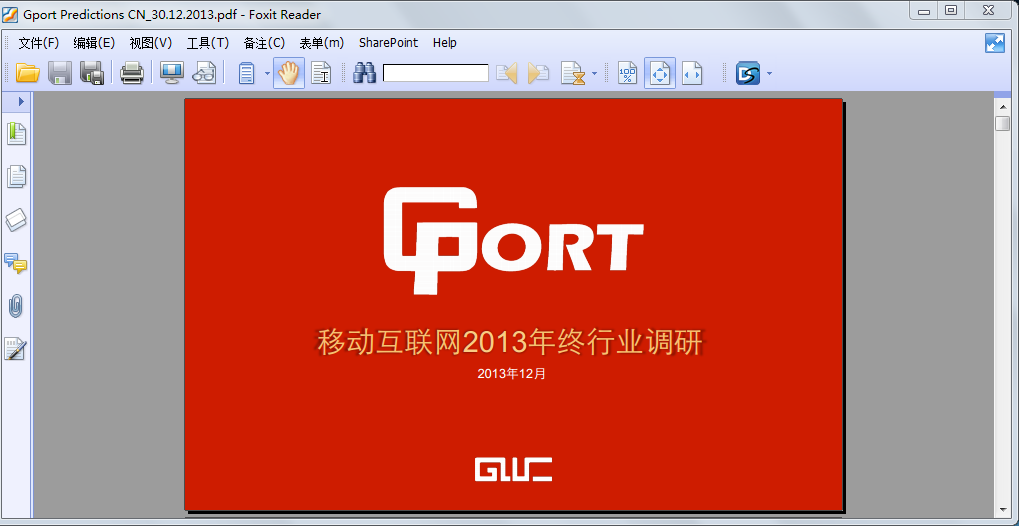
Task: Click the search text field
Action: [x=435, y=73]
